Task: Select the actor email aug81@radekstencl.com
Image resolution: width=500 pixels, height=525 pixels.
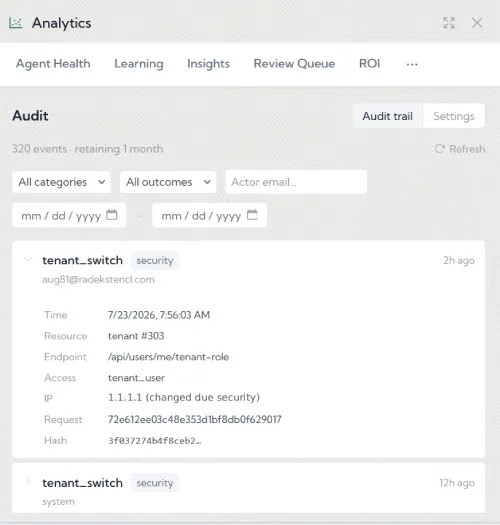Action: click(98, 280)
